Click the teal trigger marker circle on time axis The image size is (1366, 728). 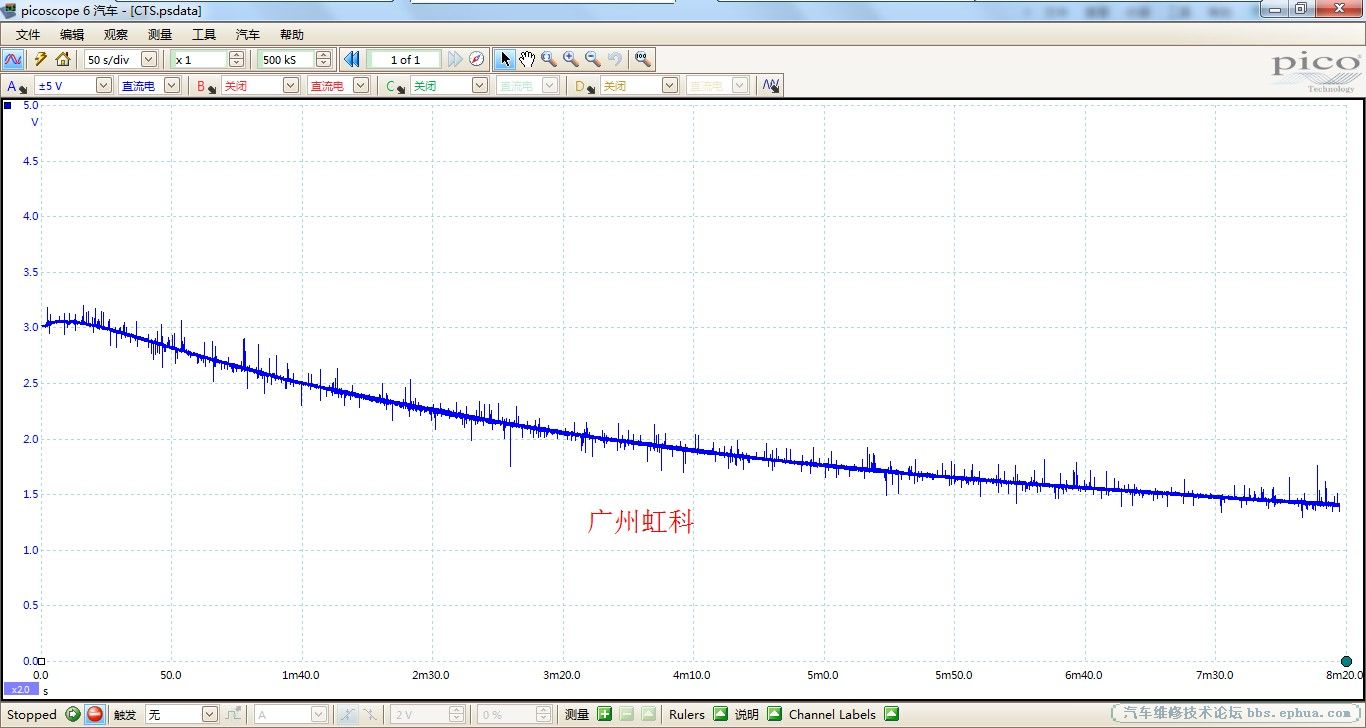click(1346, 661)
